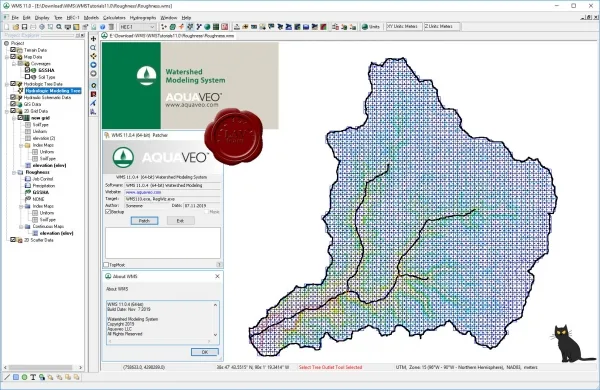Open the File menu
This screenshot has width=600, height=390.
[x=15, y=18]
